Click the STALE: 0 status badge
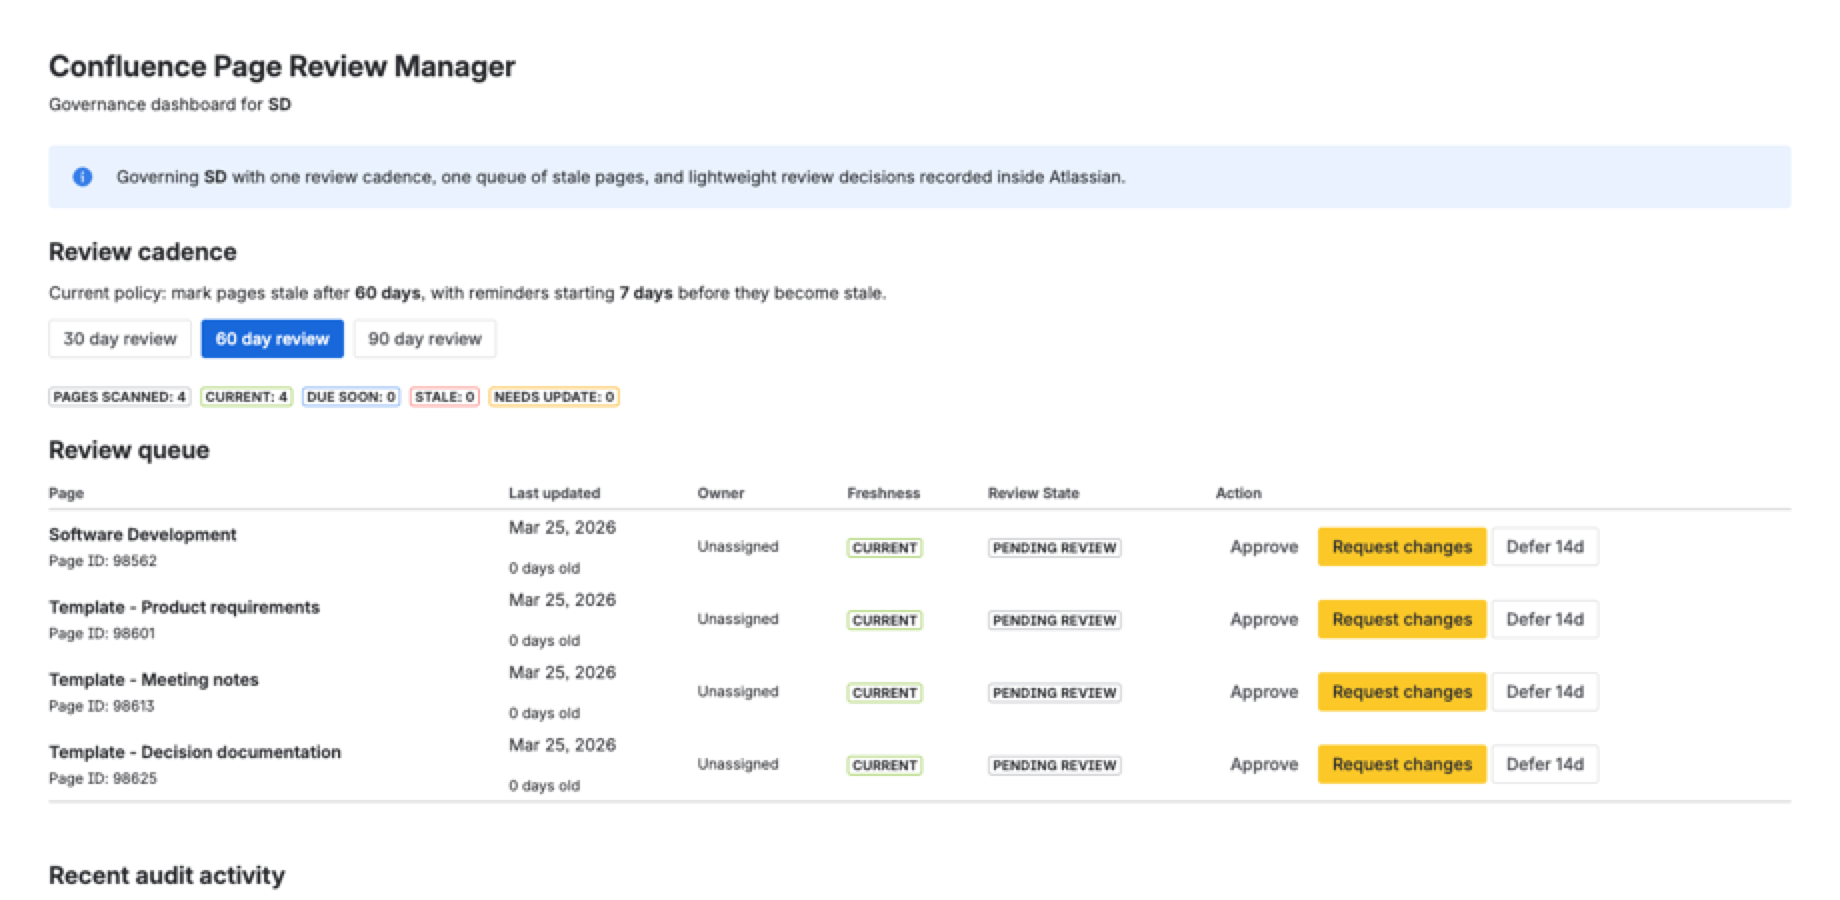 [x=444, y=397]
